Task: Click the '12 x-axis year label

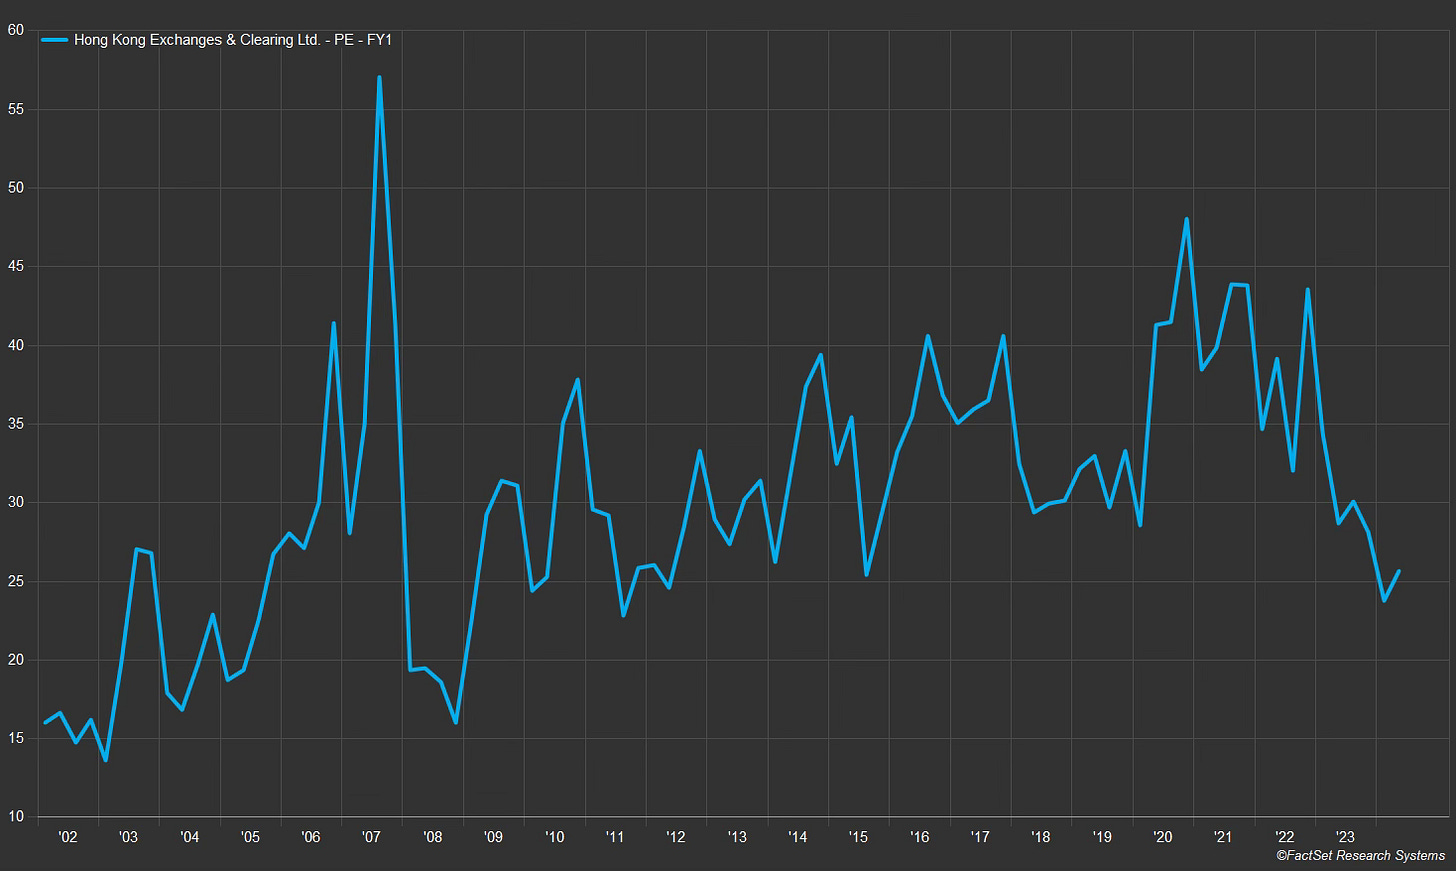Action: tap(676, 837)
